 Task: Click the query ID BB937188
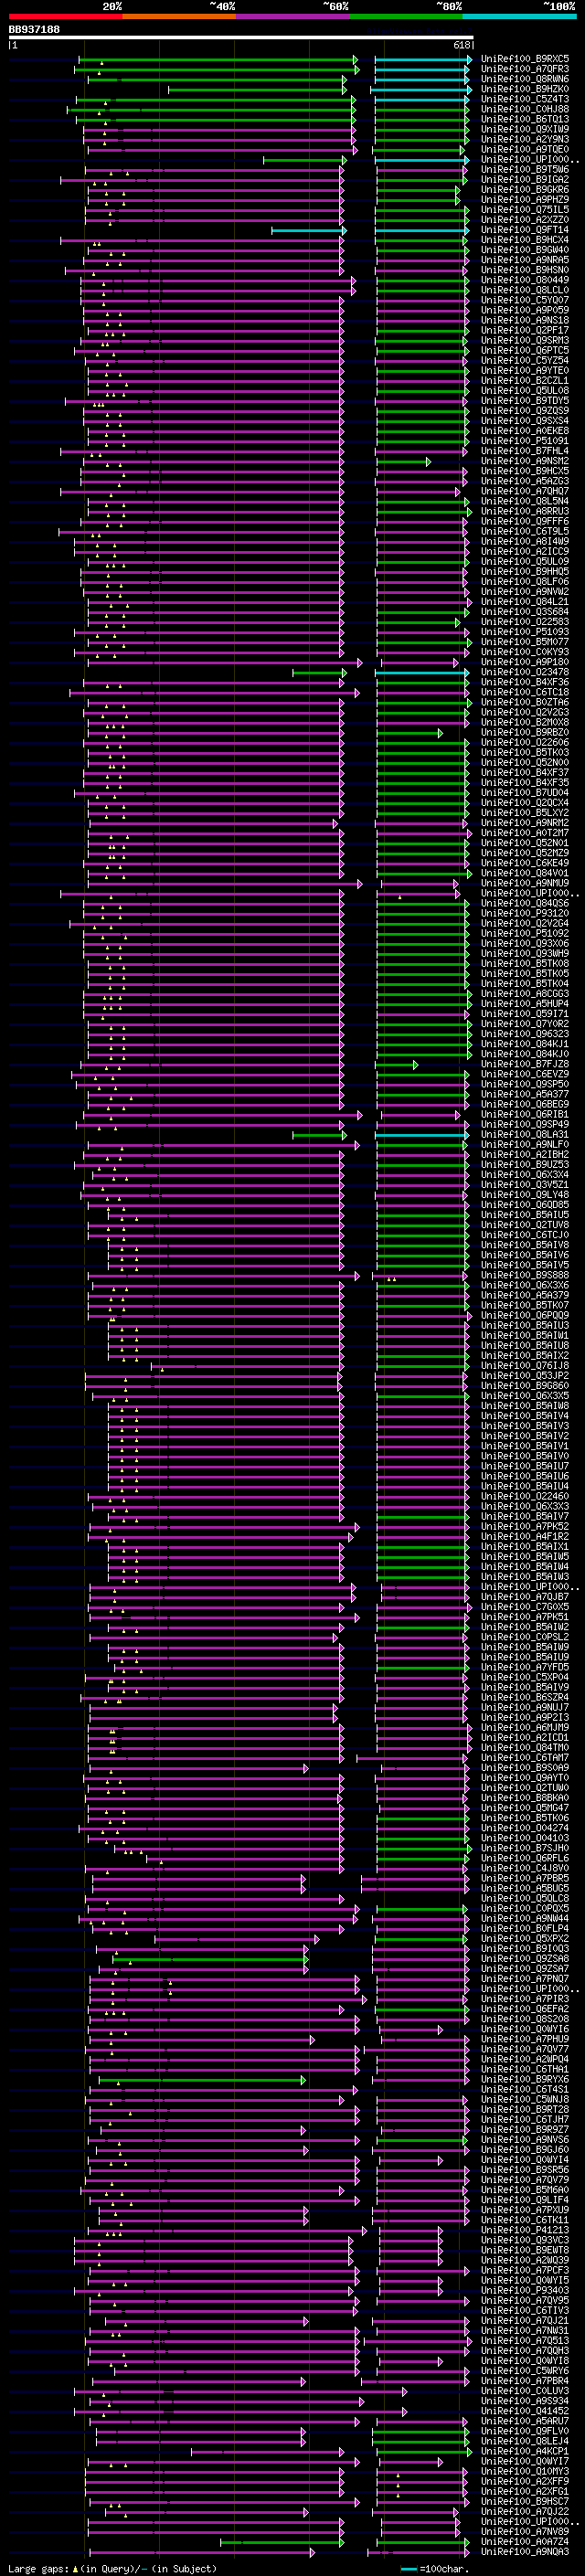[34, 29]
